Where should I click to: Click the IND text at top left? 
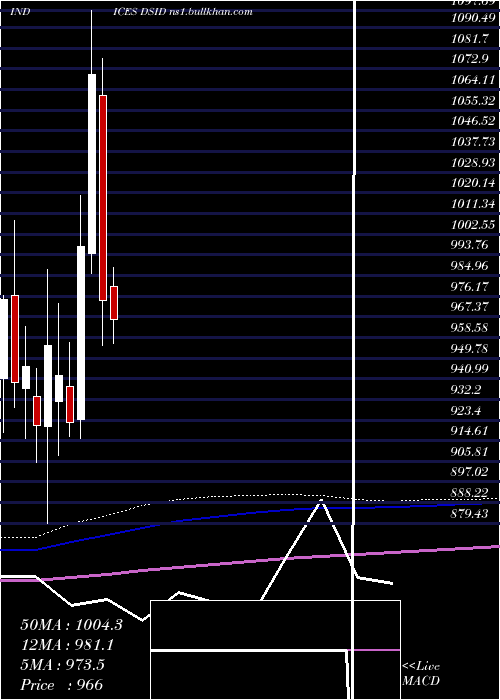(20, 11)
